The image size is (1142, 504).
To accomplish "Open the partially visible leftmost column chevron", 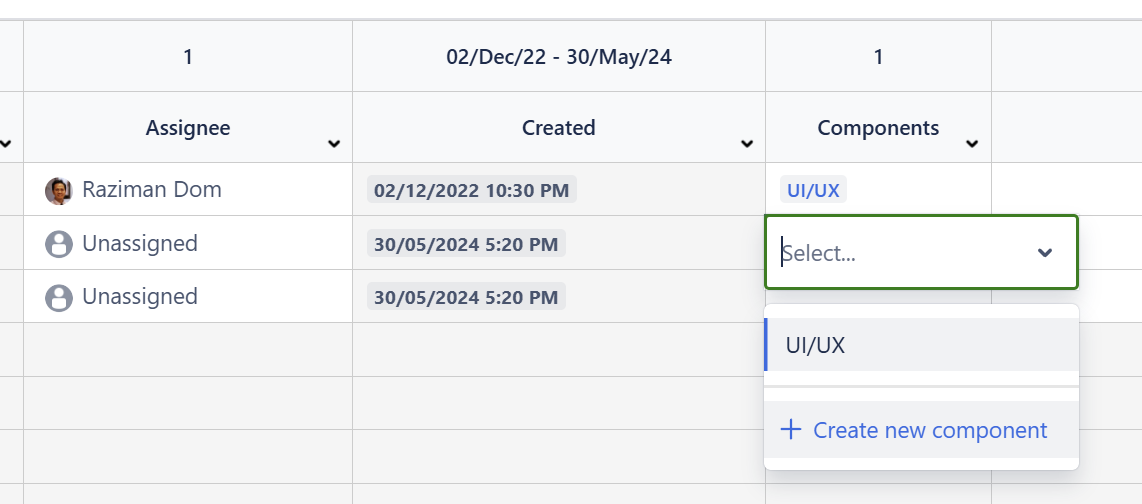I will 6,145.
